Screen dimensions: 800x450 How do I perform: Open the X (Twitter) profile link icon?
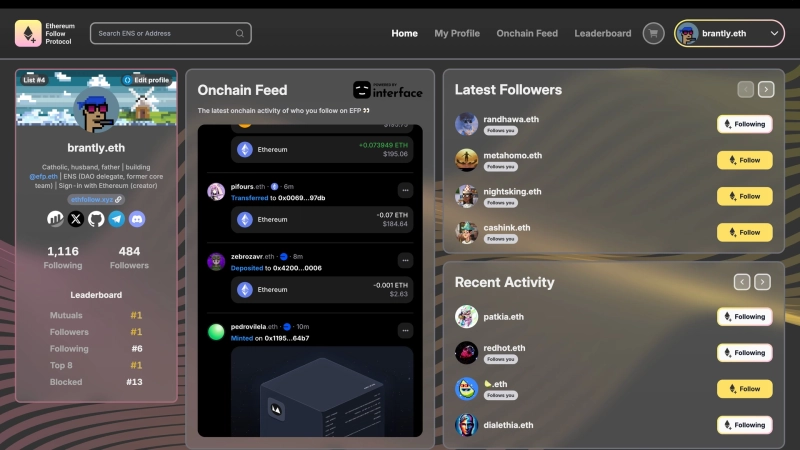click(x=76, y=218)
